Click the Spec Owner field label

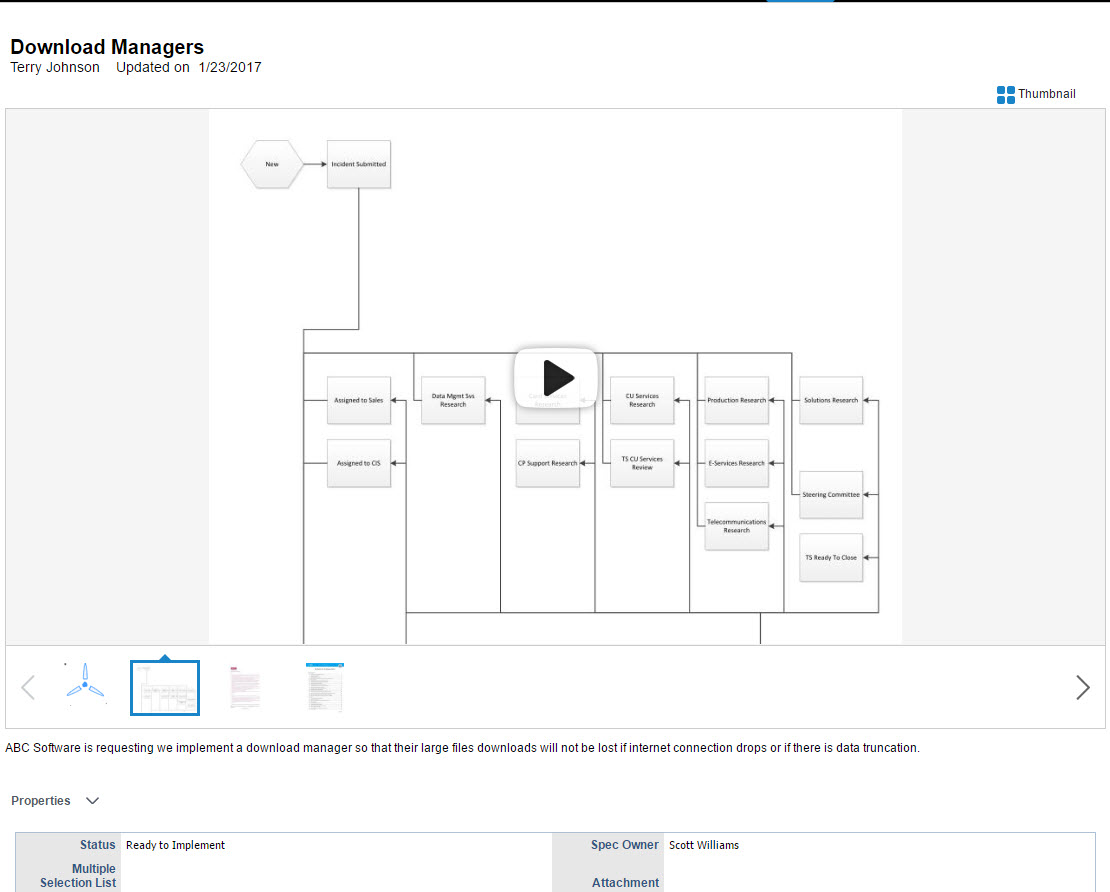tap(624, 845)
